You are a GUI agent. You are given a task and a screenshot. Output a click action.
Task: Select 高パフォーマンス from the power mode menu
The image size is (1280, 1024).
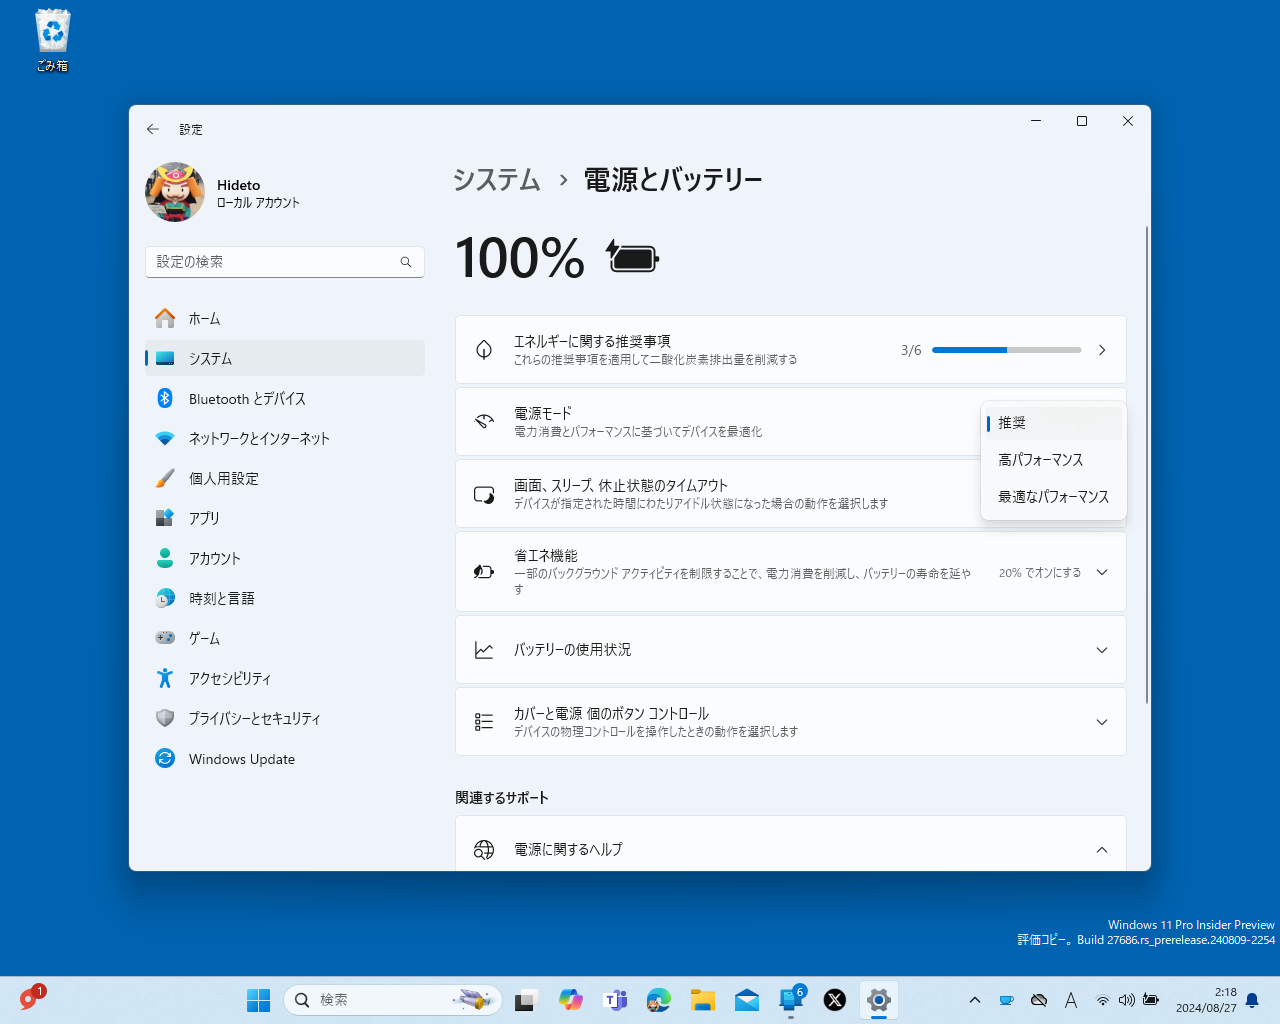pos(1040,460)
